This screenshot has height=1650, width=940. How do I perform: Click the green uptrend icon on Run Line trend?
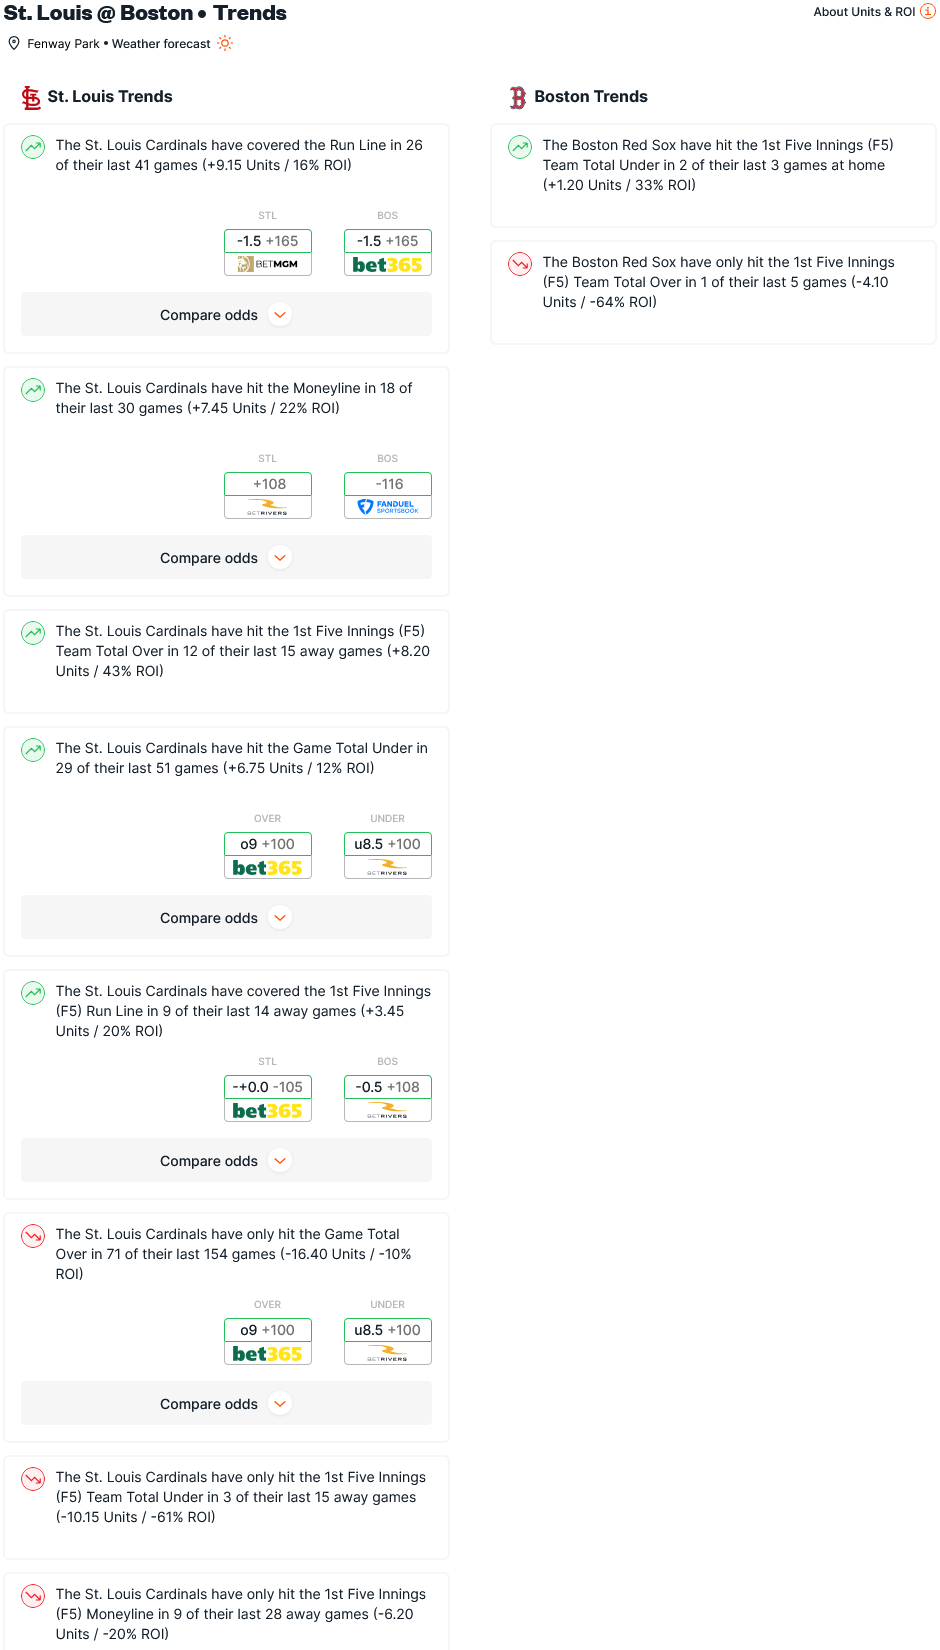click(33, 147)
